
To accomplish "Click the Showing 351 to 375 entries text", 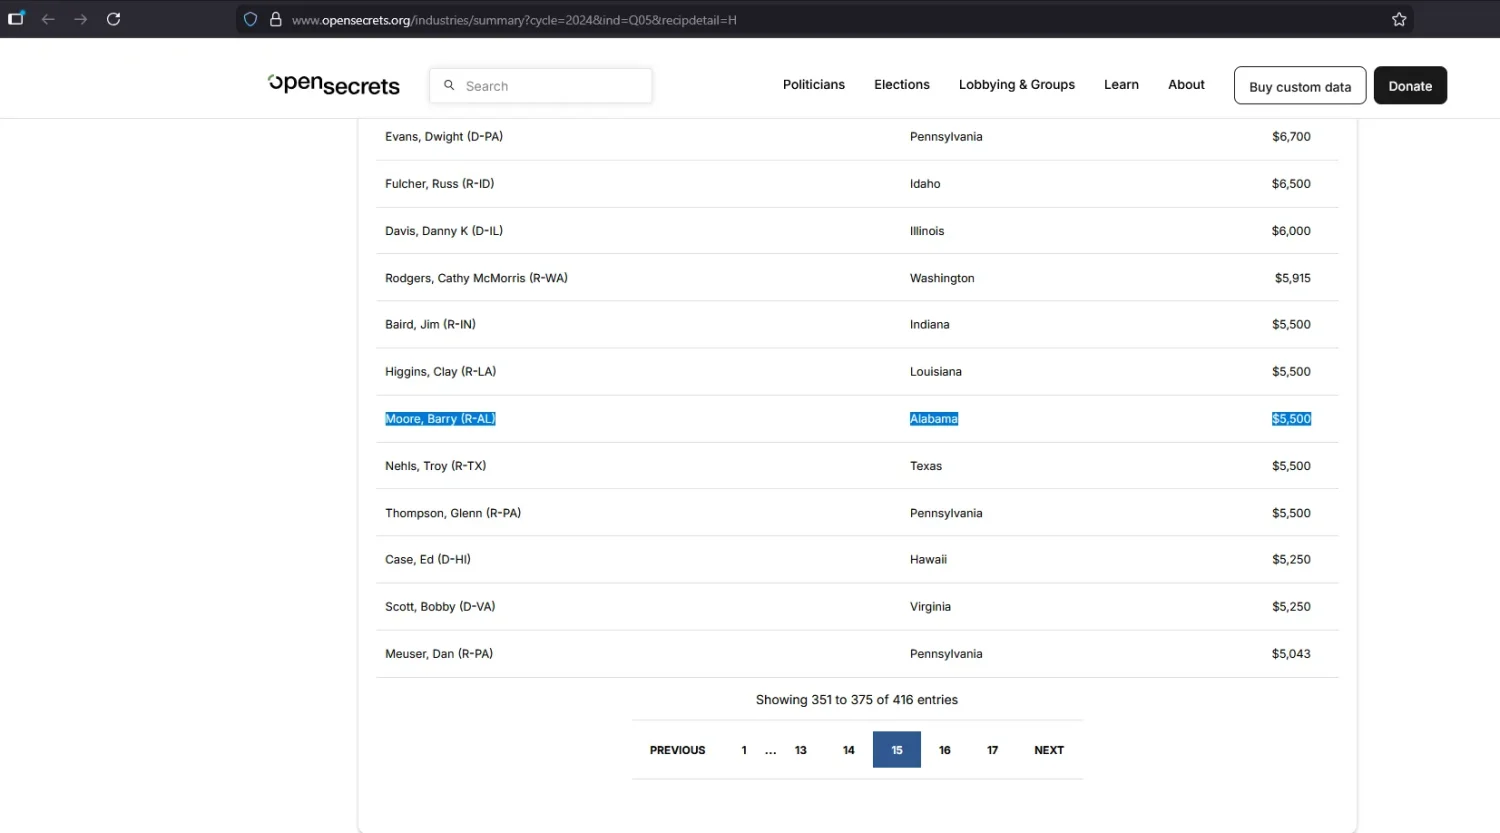I will point(857,700).
